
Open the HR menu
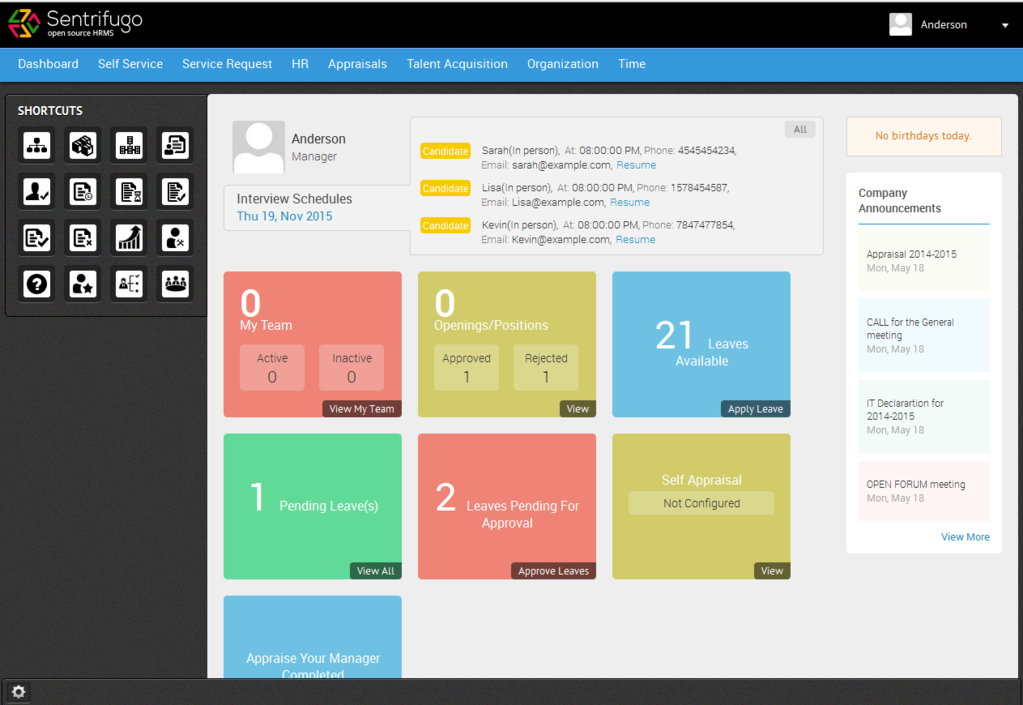[300, 64]
